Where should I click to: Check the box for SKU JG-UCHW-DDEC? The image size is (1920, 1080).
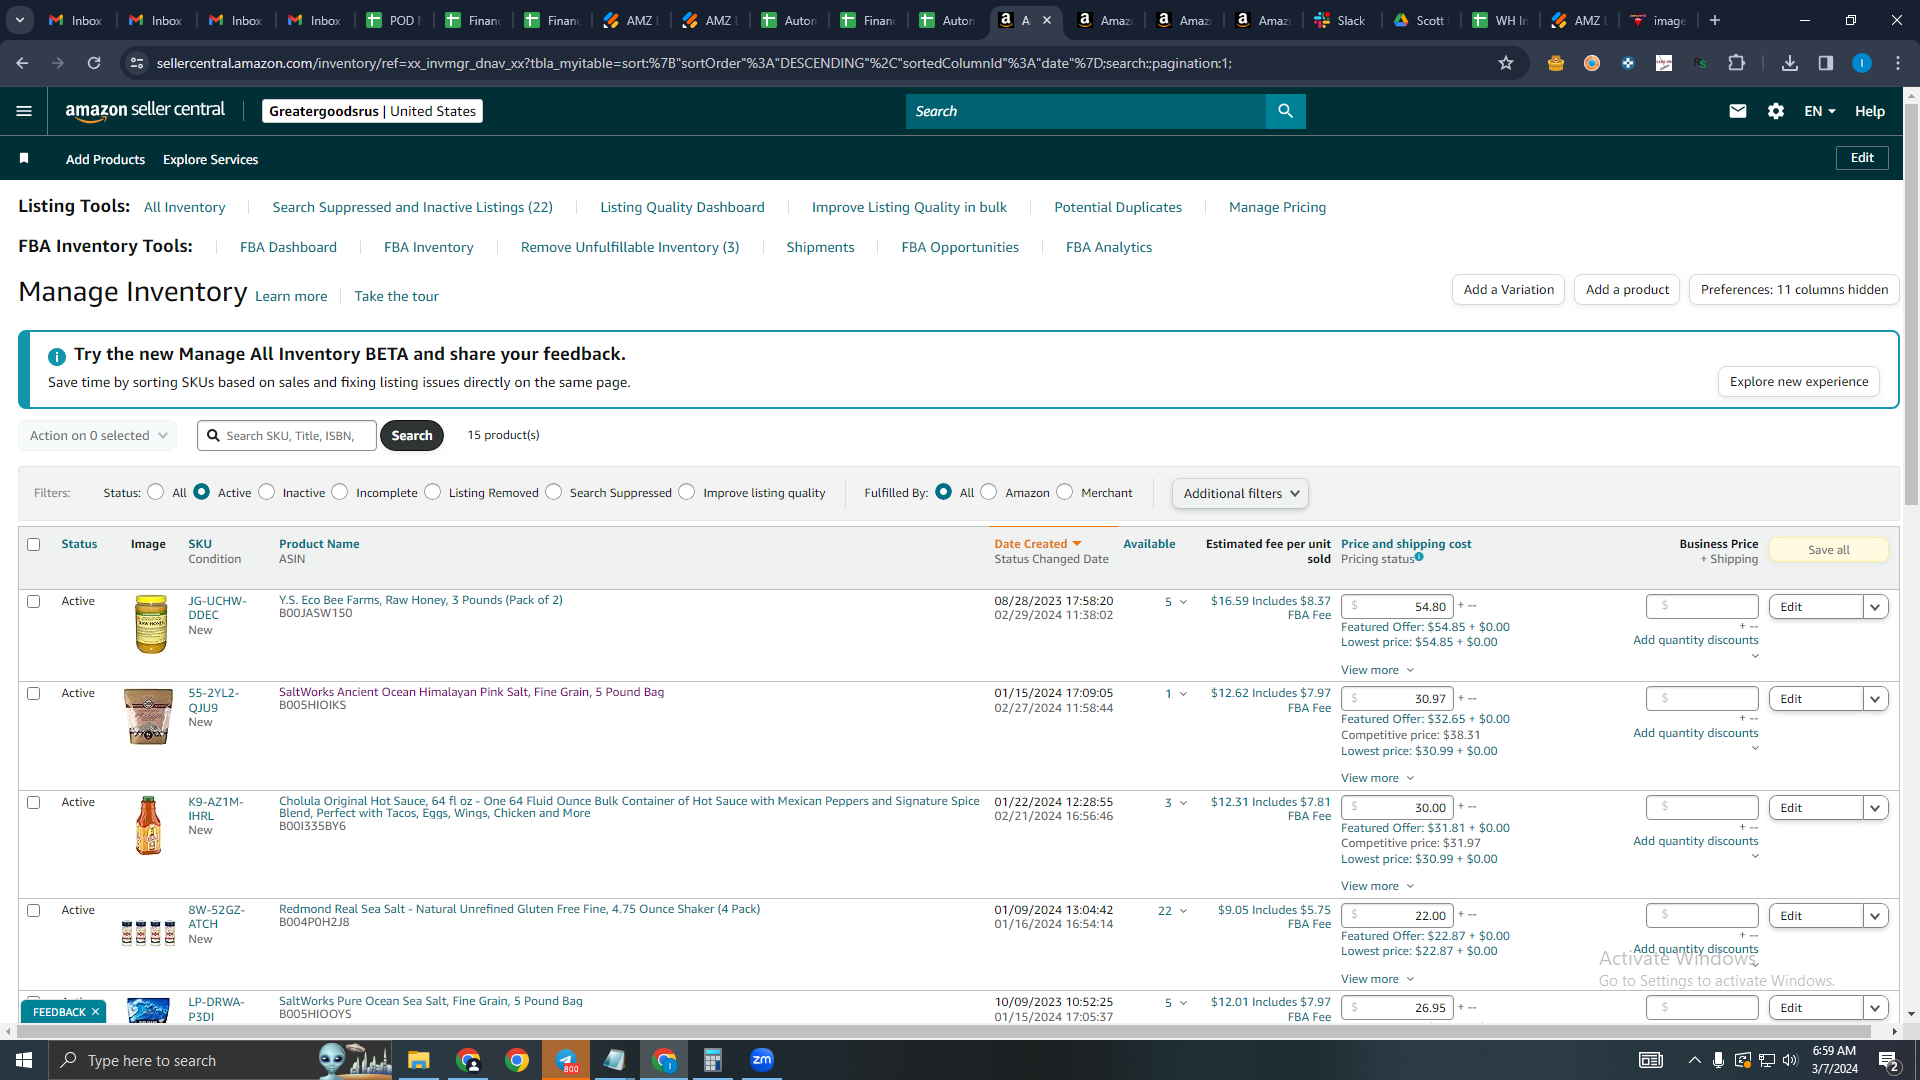(34, 602)
